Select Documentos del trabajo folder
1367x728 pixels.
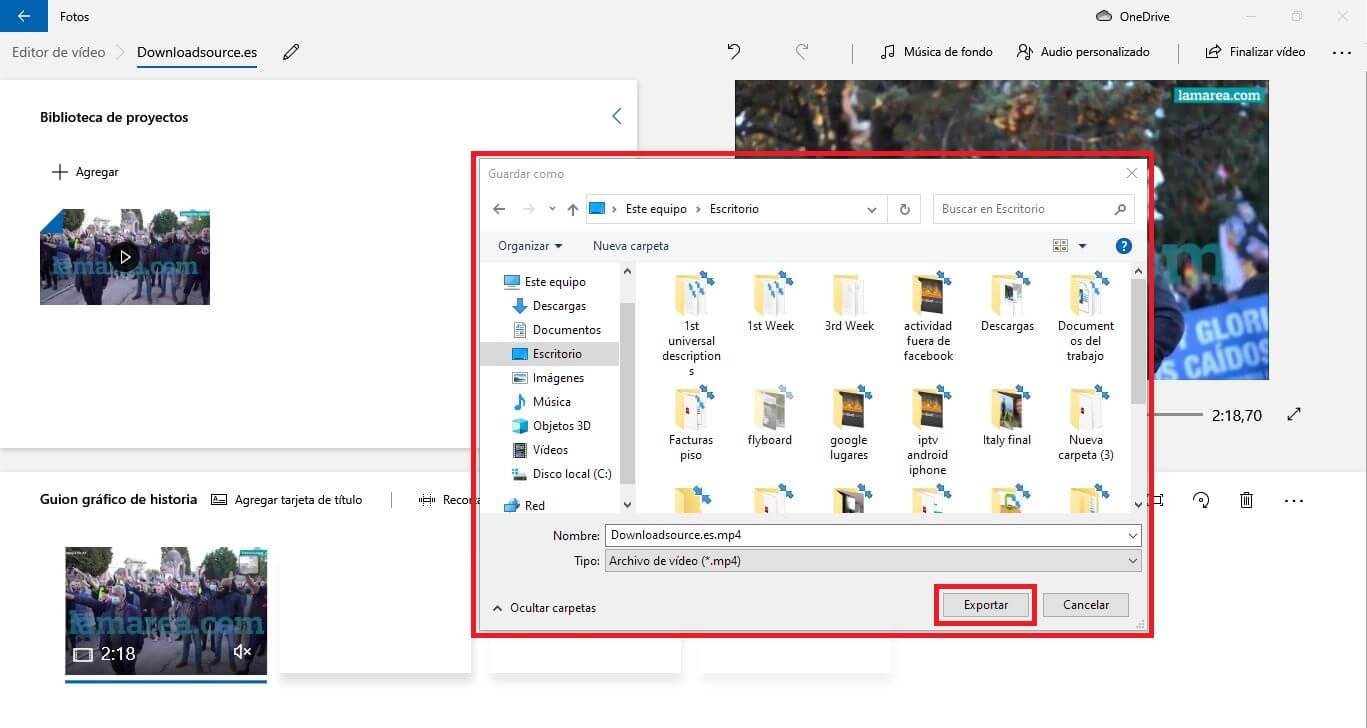[1086, 316]
